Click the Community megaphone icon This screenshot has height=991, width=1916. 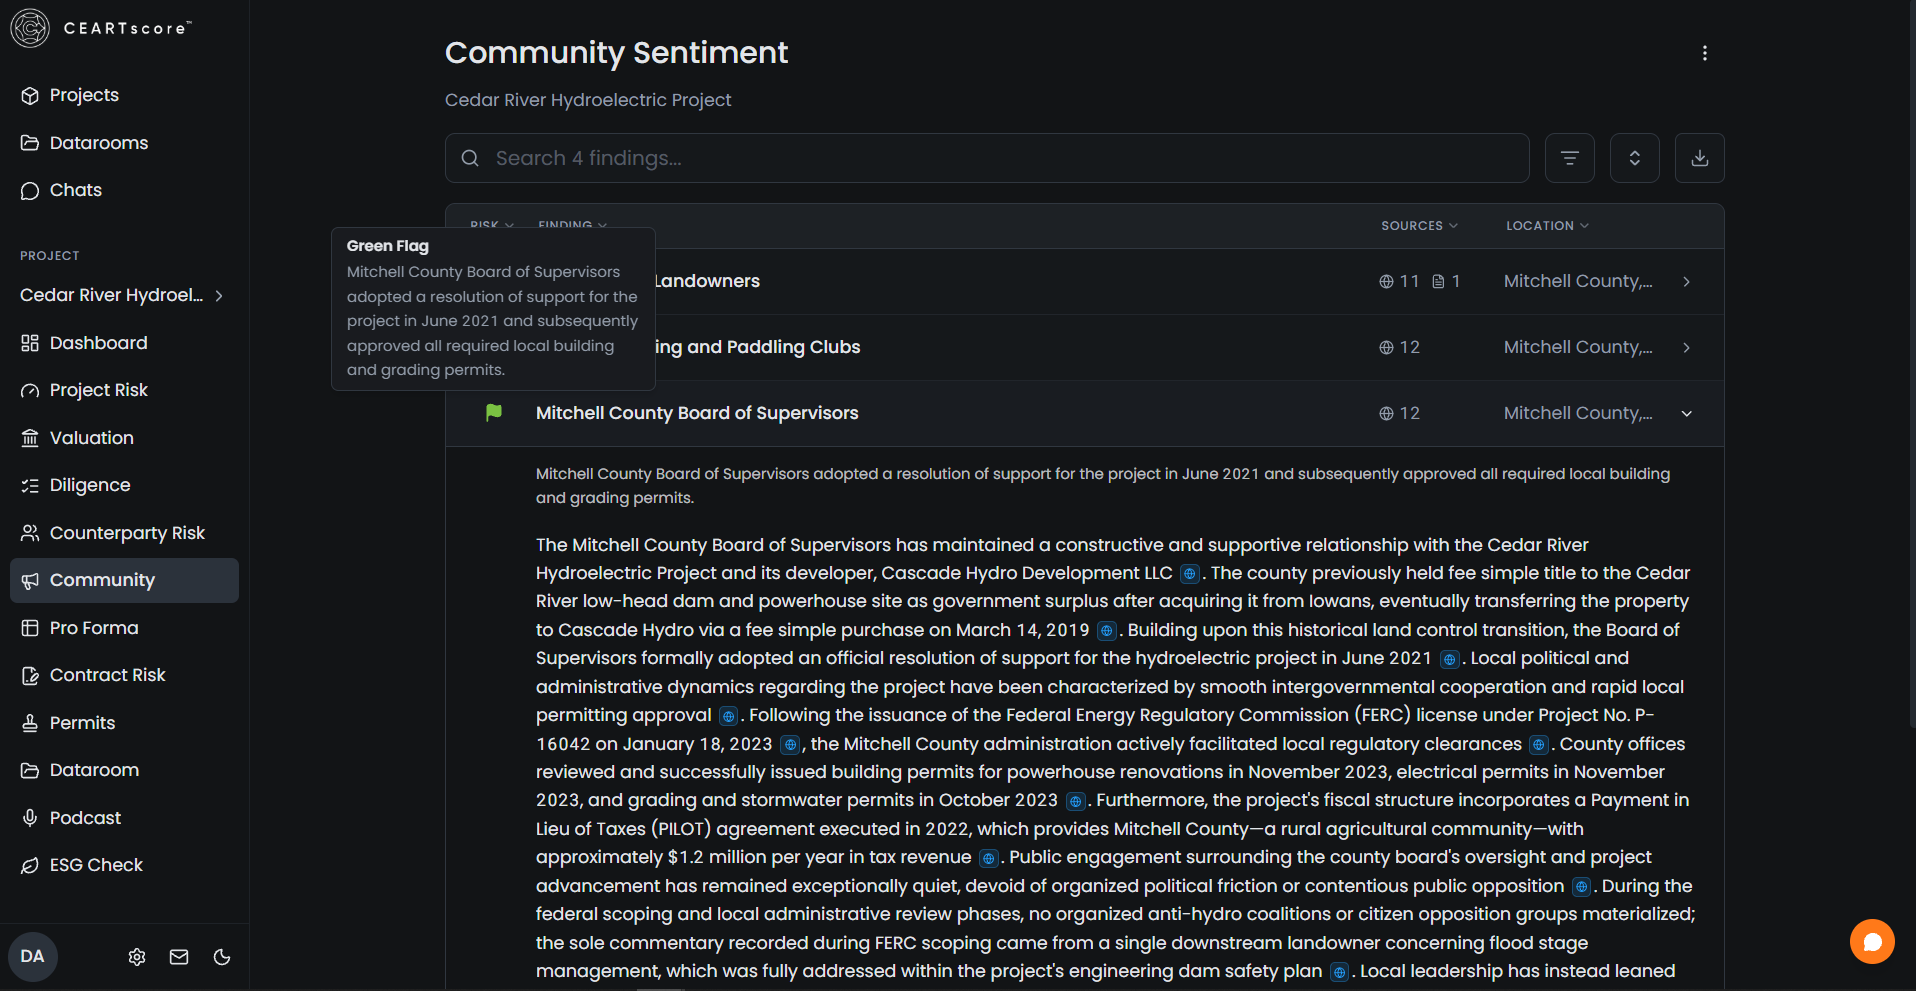pos(30,581)
